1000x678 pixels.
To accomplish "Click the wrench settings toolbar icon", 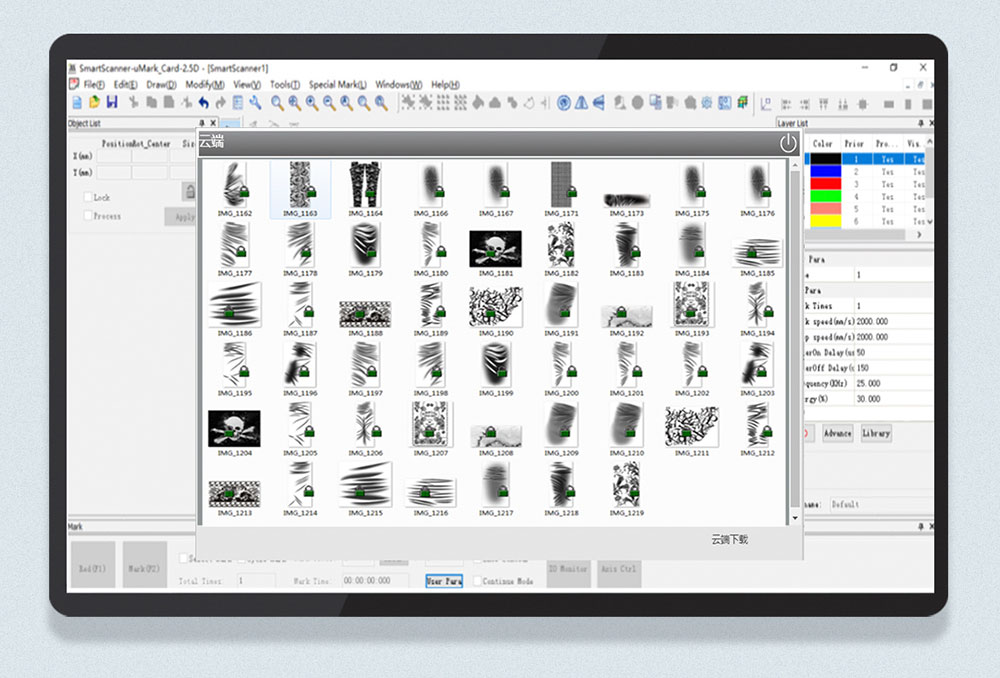I will 255,102.
